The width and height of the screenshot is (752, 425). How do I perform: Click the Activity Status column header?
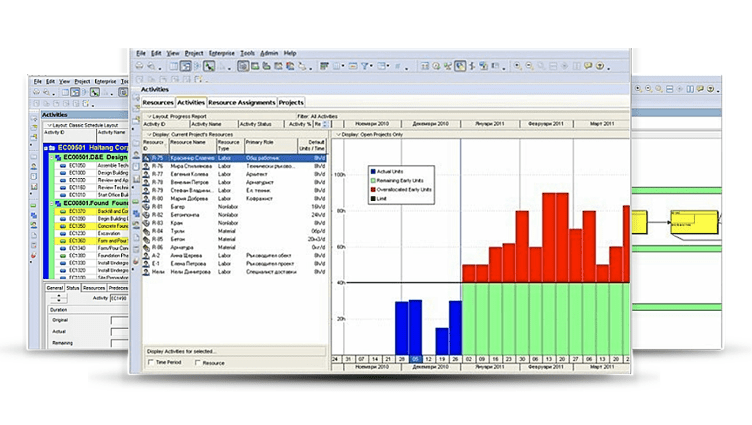coord(253,124)
